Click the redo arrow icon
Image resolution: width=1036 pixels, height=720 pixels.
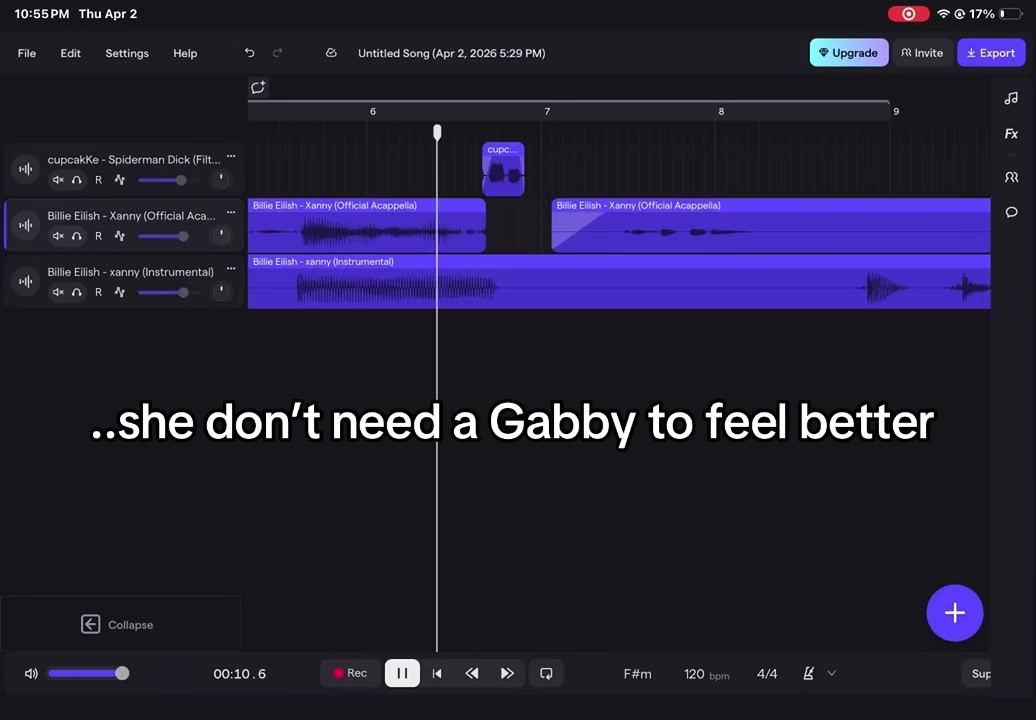coord(278,53)
